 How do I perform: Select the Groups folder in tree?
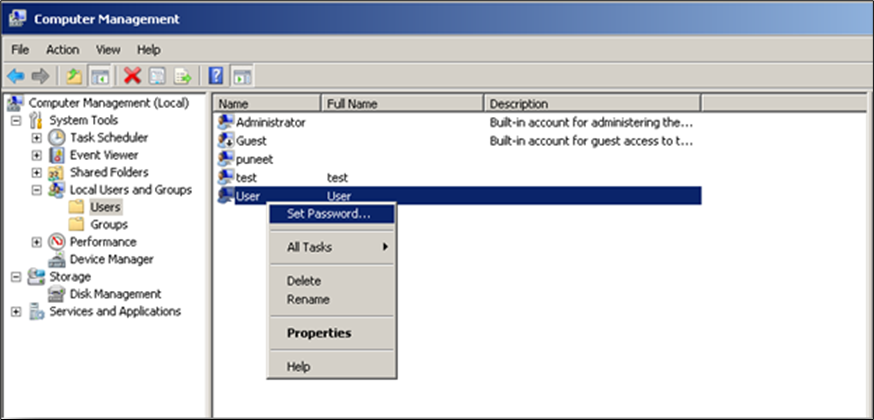point(108,224)
